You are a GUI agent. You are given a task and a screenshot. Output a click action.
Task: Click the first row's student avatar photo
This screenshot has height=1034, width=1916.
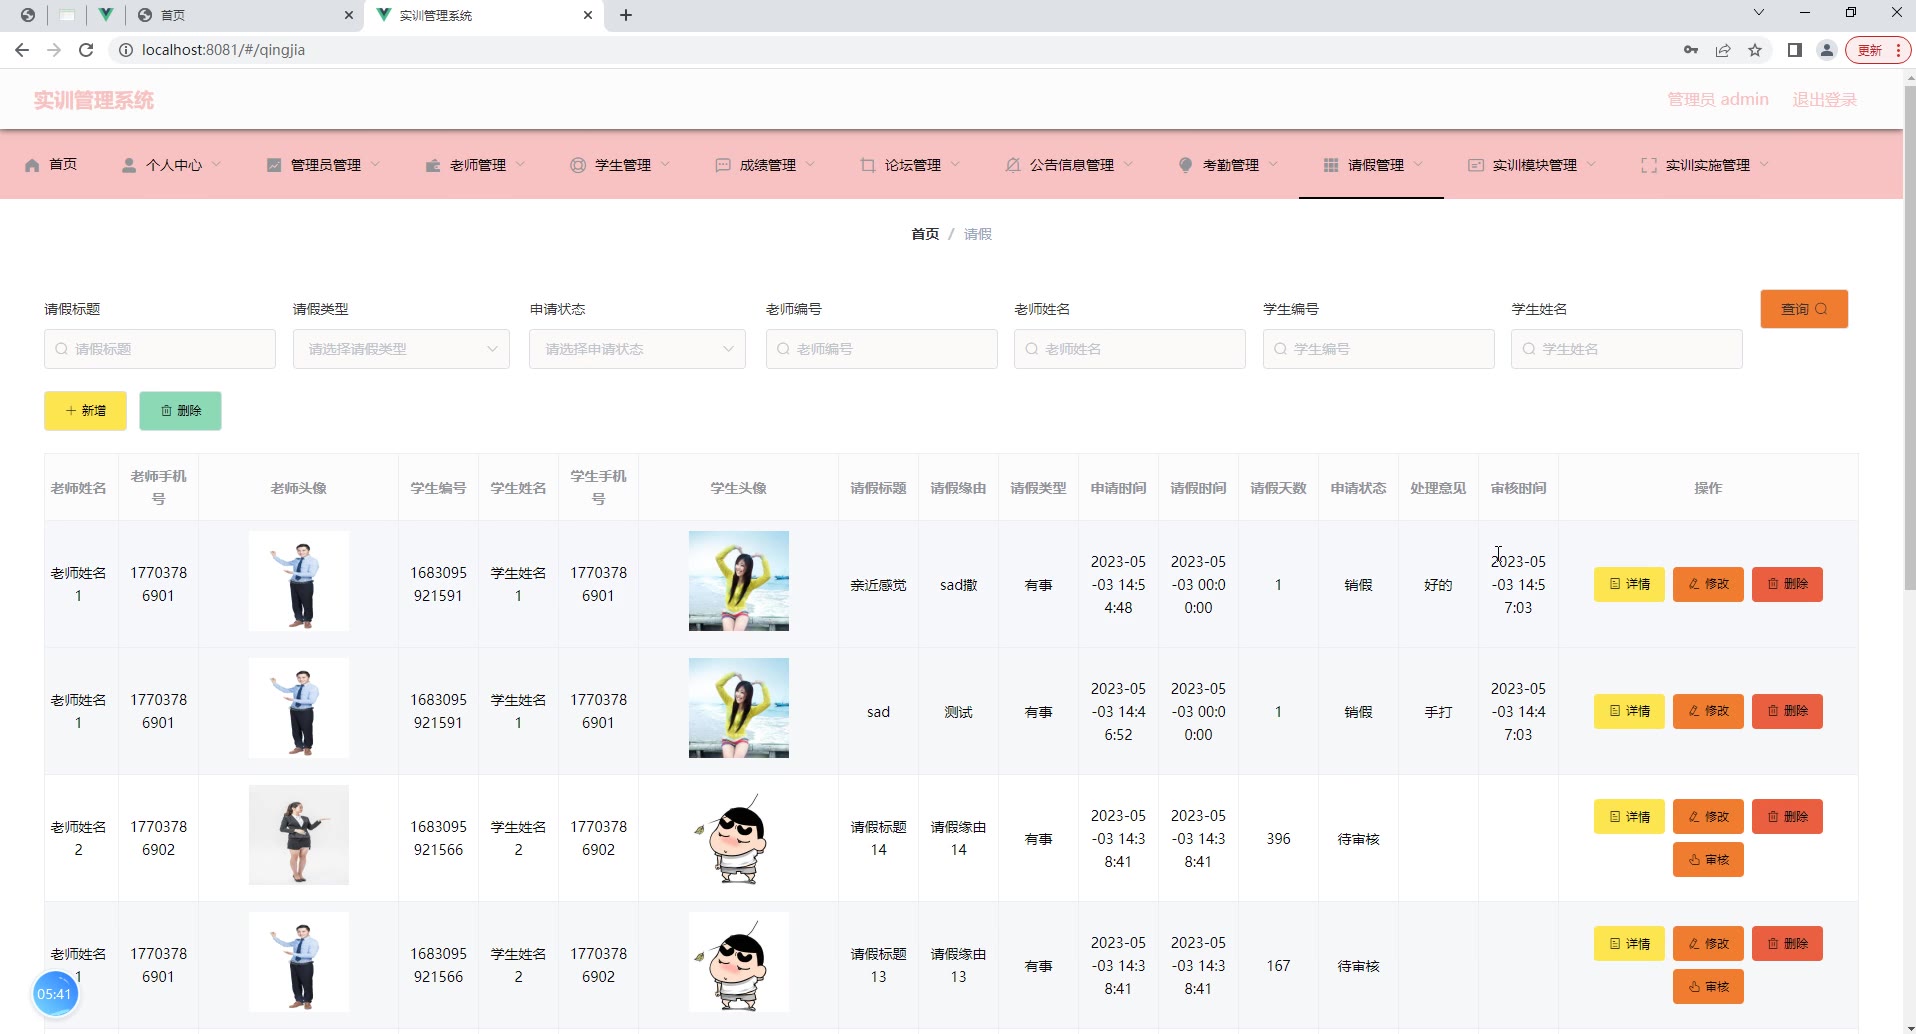click(738, 581)
